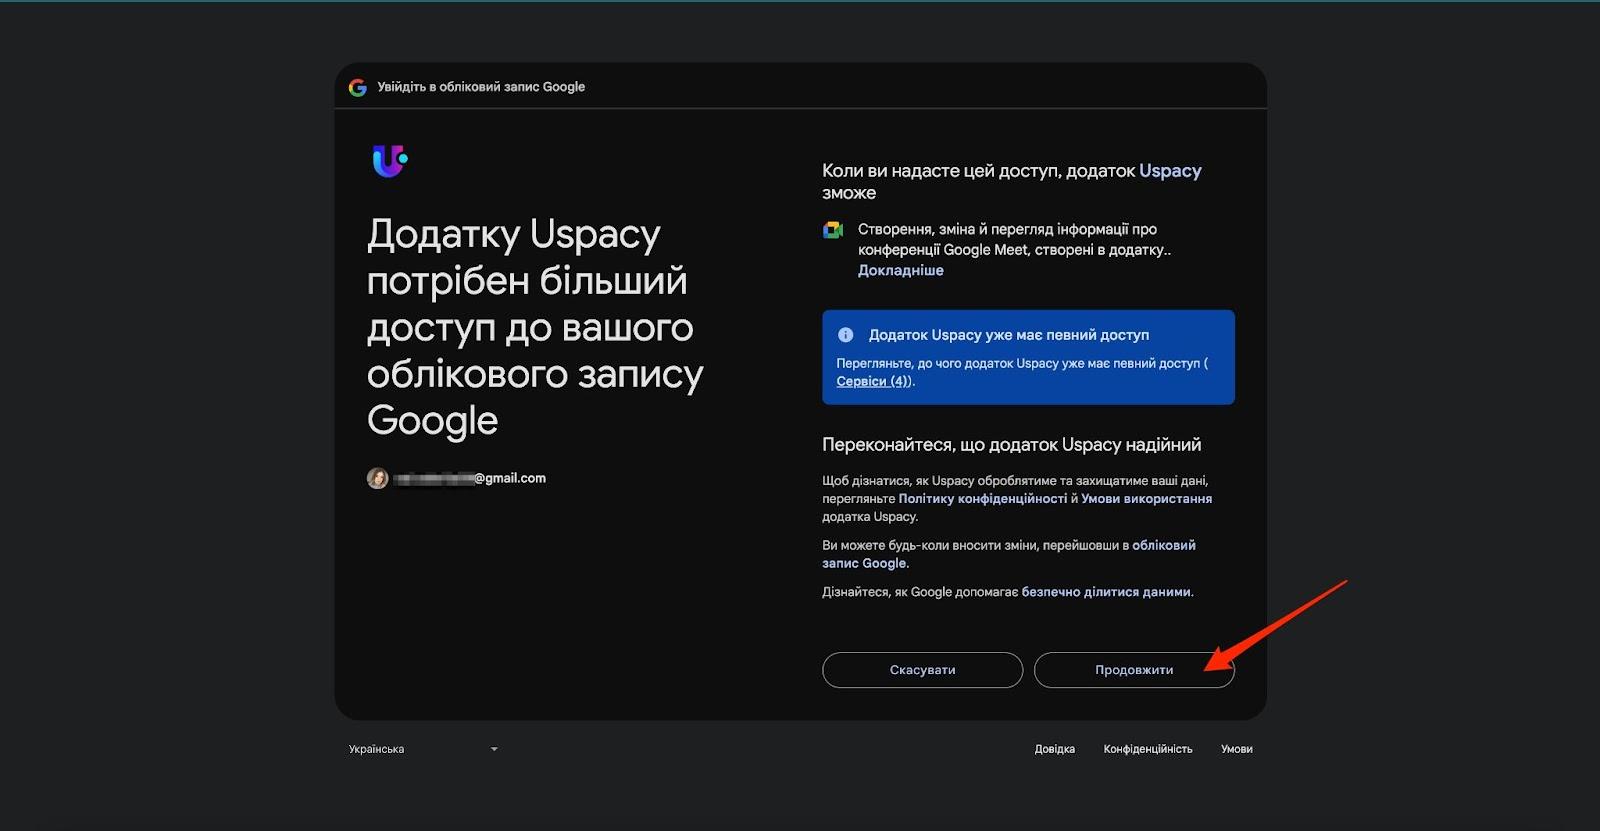Open Довідка footer link
The height and width of the screenshot is (831, 1600).
coord(1055,749)
